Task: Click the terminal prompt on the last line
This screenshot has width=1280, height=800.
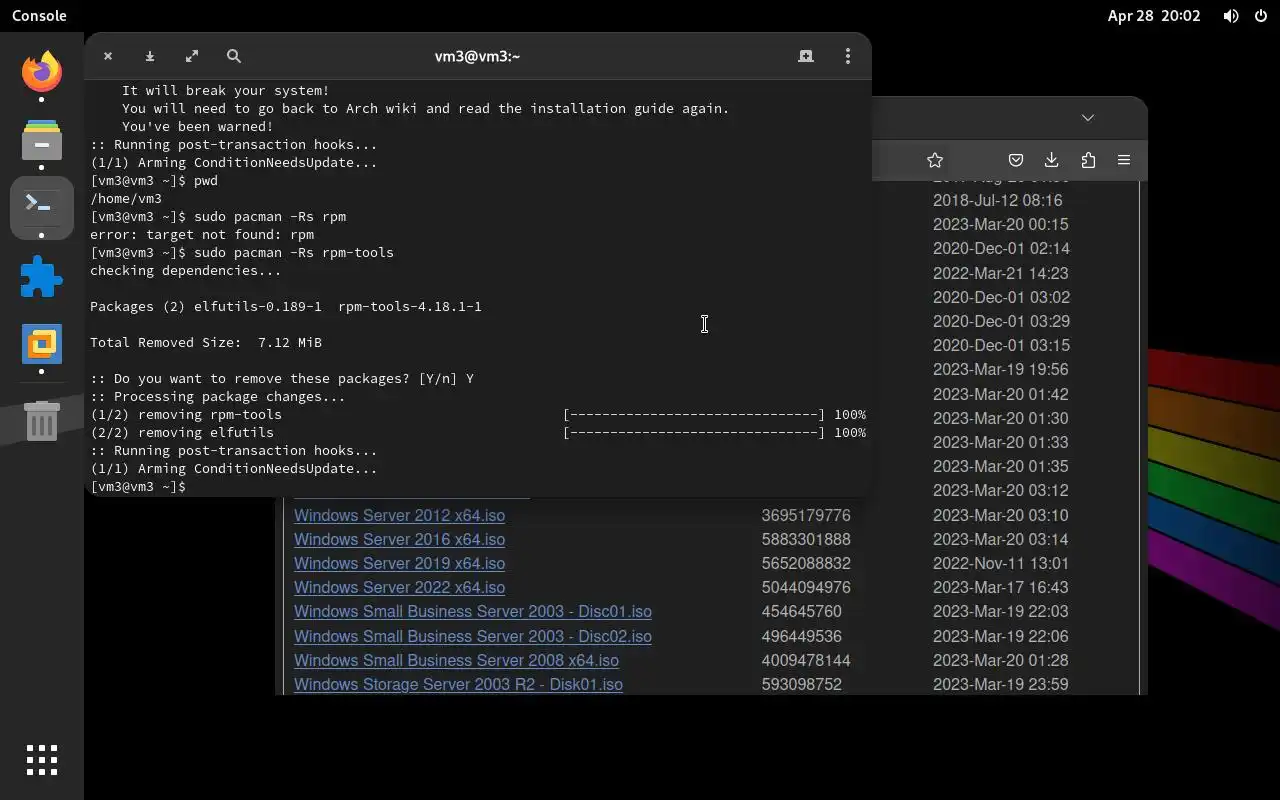Action: tap(138, 486)
